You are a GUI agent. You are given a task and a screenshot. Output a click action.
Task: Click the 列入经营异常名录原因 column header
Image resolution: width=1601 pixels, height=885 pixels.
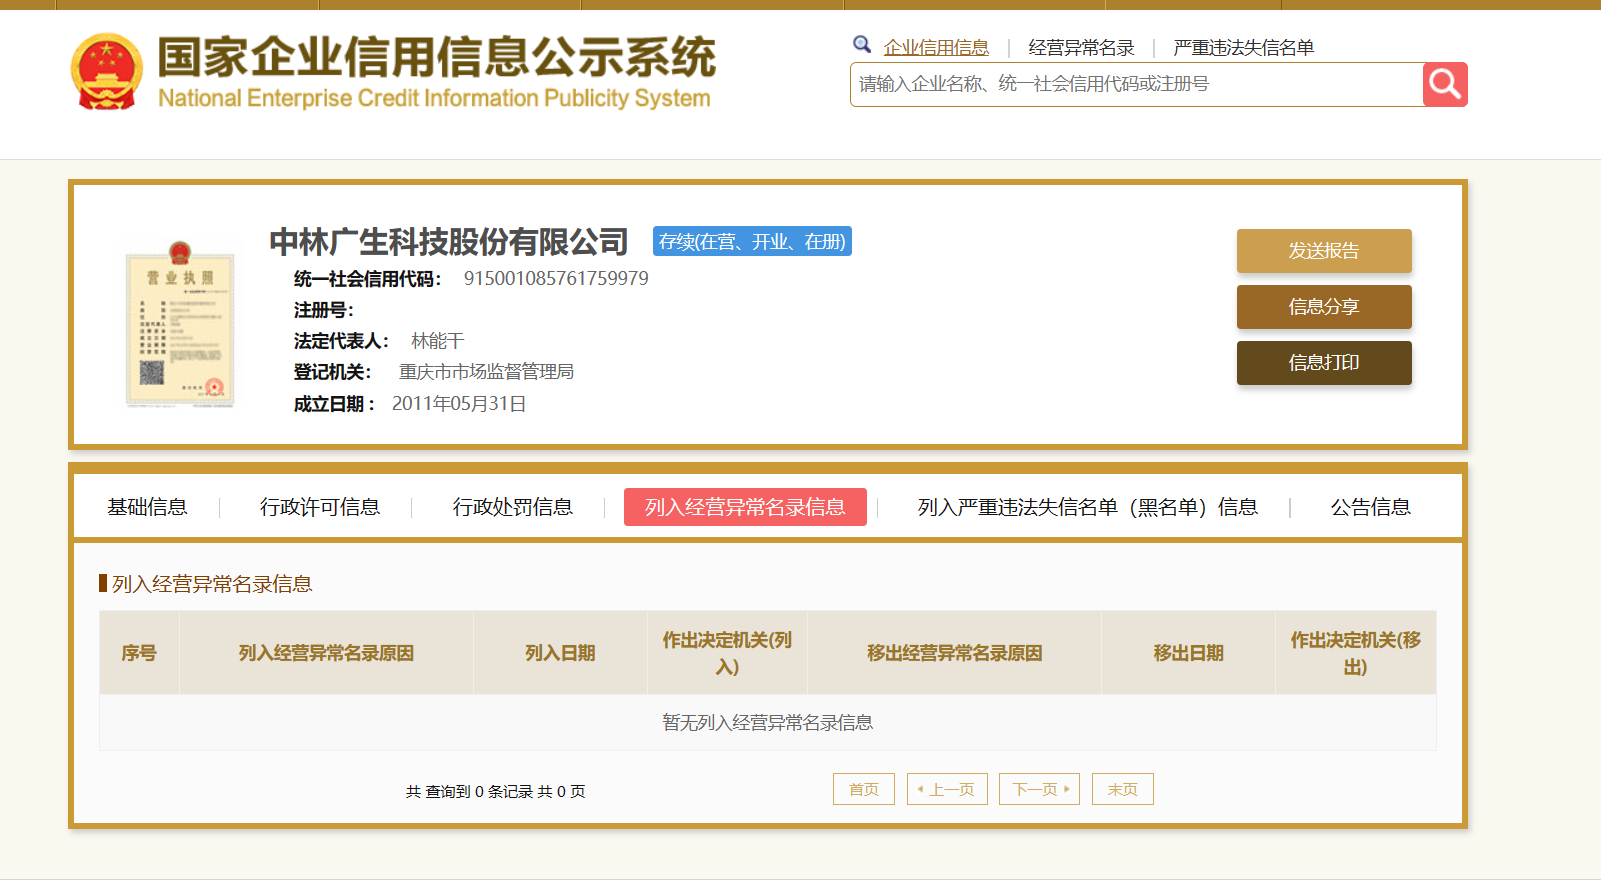[326, 653]
